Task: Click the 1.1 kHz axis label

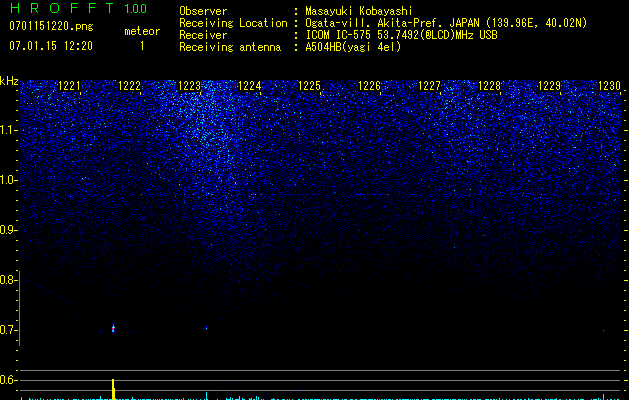Action: [8, 130]
